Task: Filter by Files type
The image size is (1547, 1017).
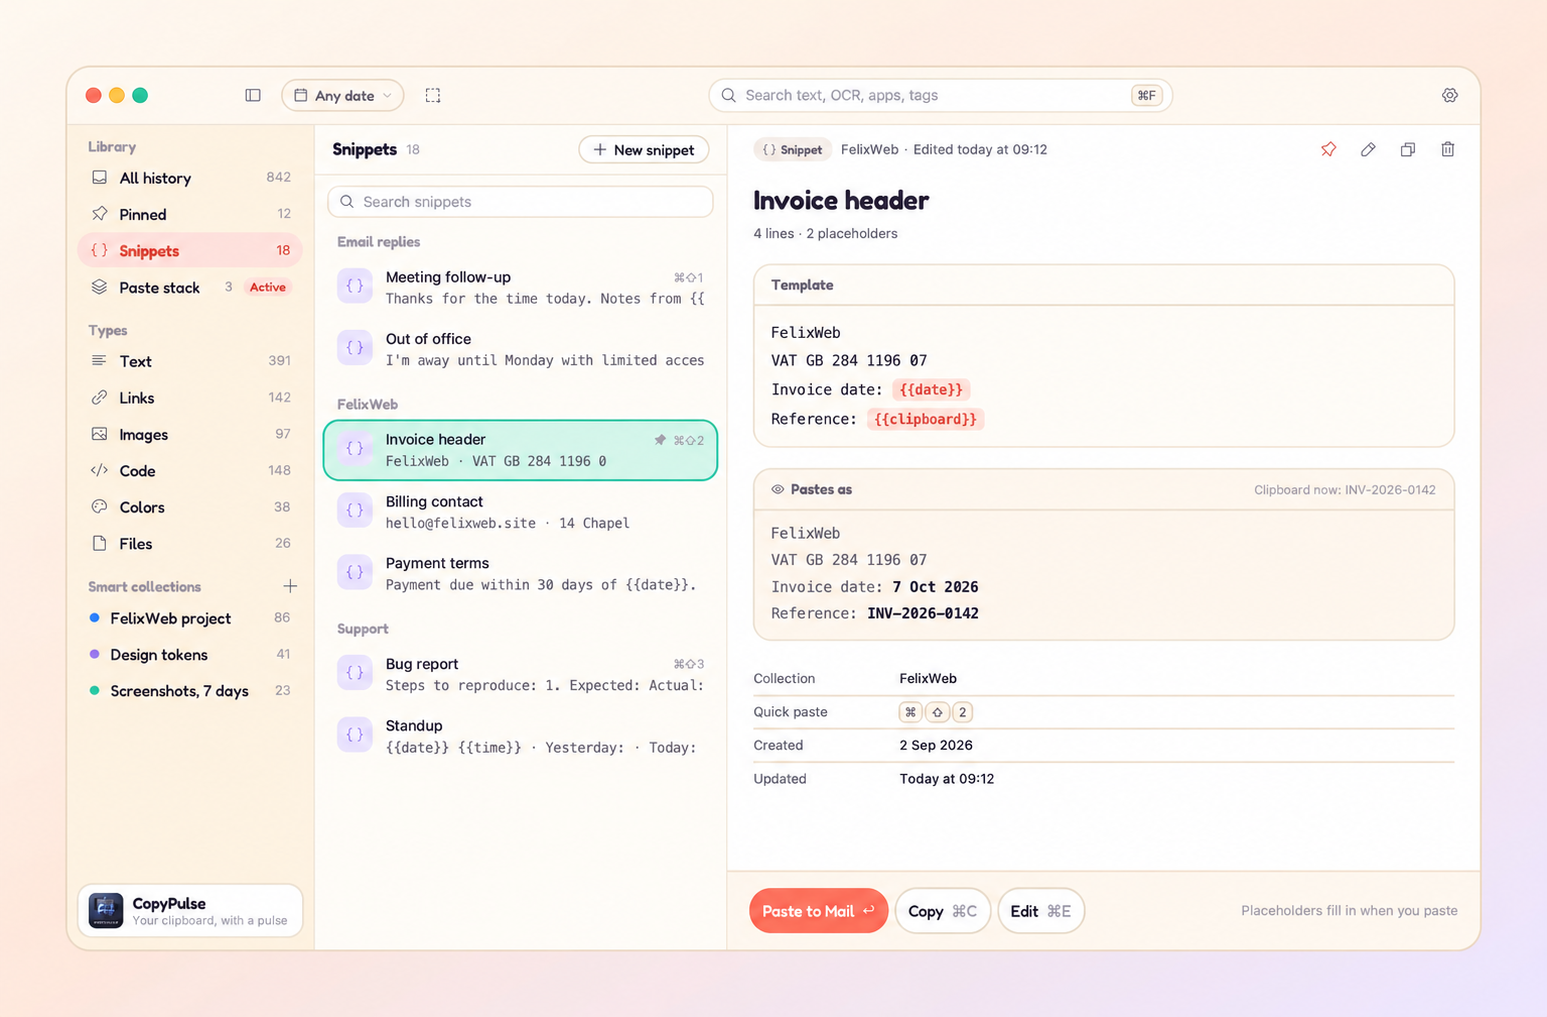Action: pos(190,544)
